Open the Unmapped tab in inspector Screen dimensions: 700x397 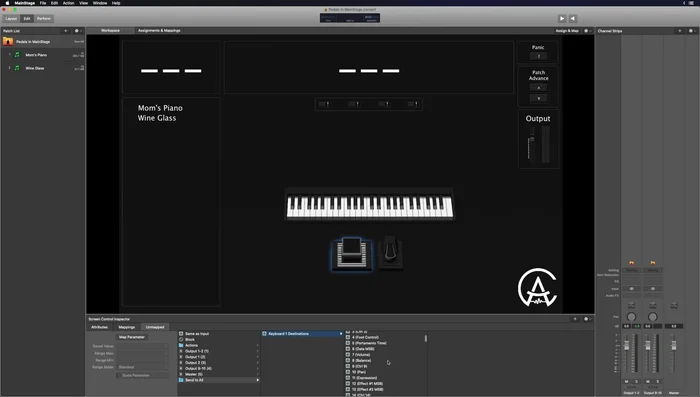click(155, 327)
